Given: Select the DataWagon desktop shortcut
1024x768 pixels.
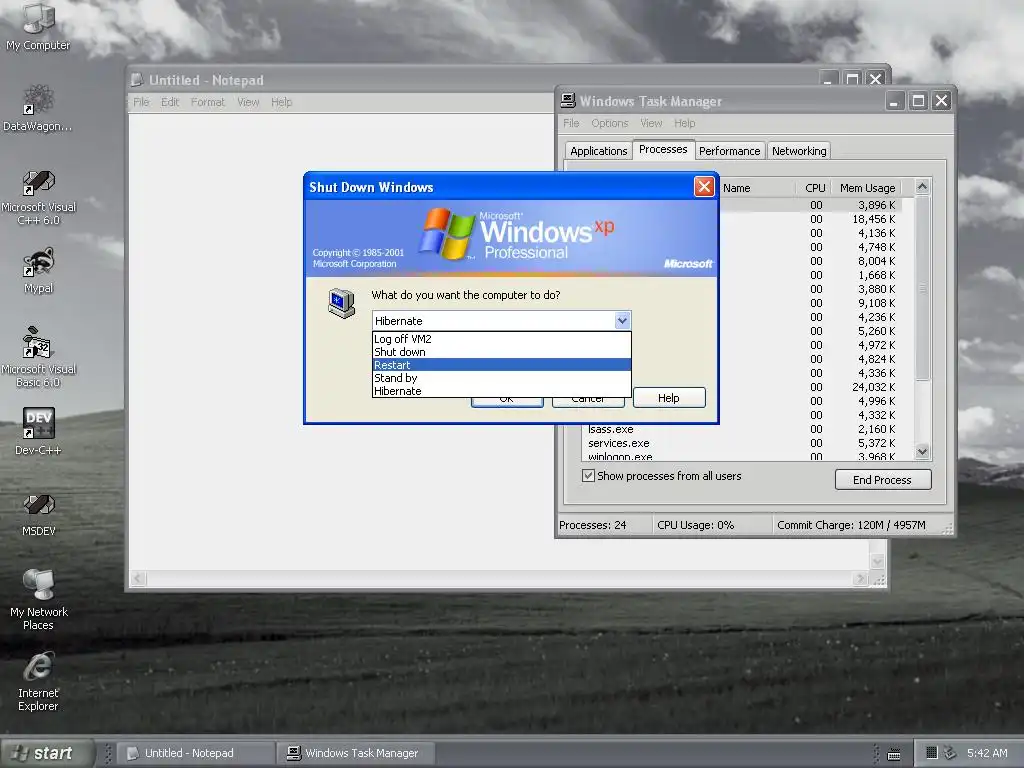Looking at the screenshot, I should (38, 108).
